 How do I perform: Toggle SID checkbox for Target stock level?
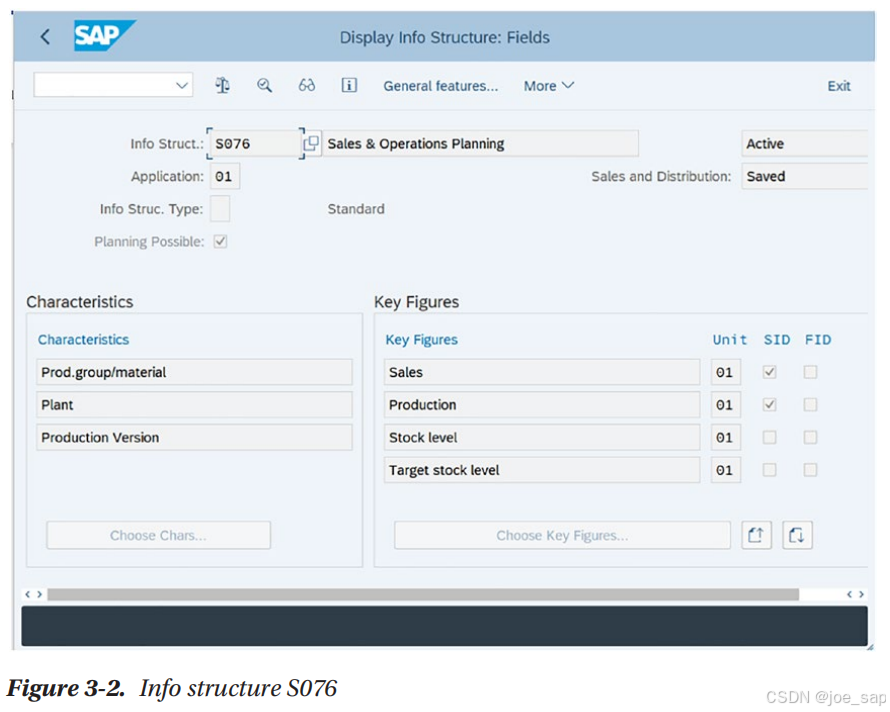[x=769, y=470]
